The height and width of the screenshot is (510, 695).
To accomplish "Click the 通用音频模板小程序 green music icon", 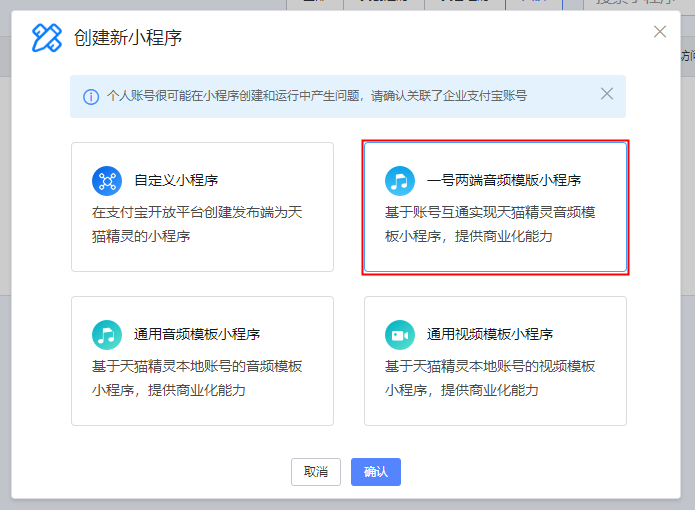I will pos(107,335).
